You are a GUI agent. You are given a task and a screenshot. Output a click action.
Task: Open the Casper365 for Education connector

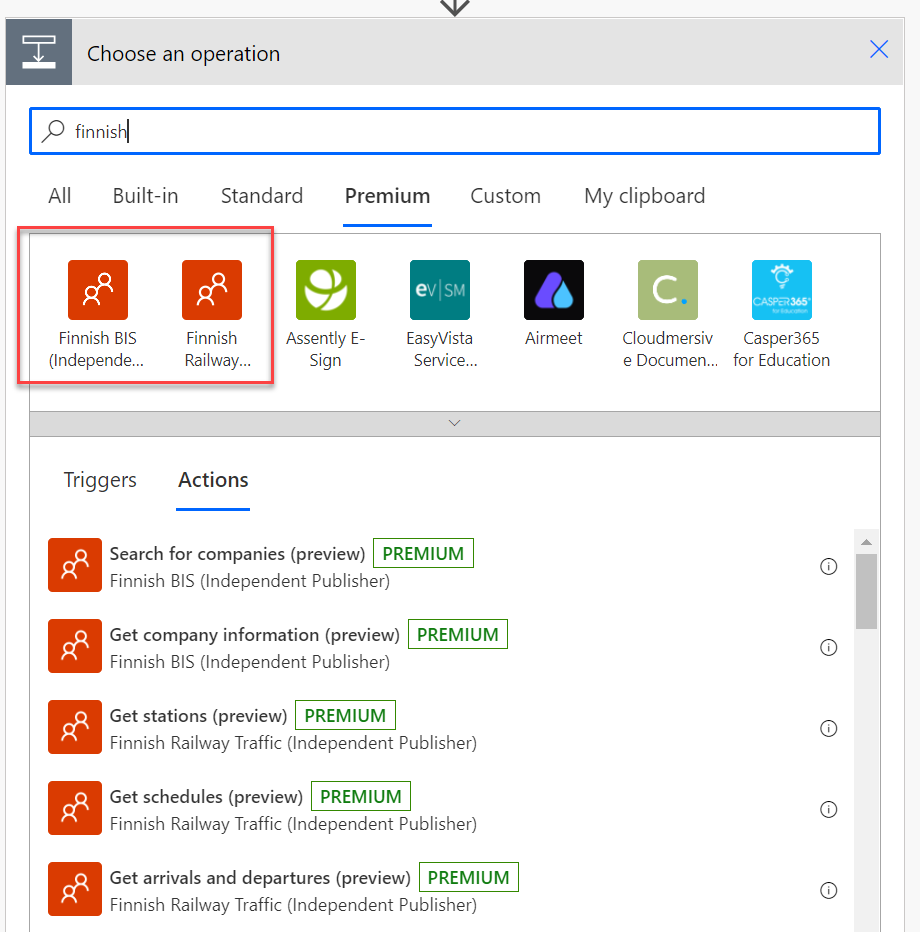(781, 290)
